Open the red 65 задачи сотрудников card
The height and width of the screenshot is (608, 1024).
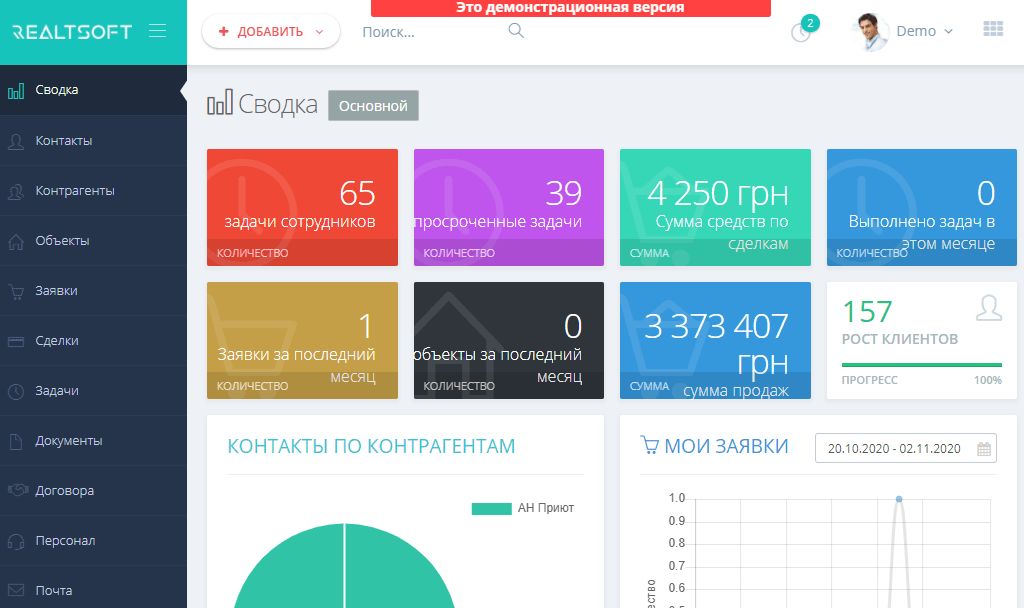click(302, 207)
